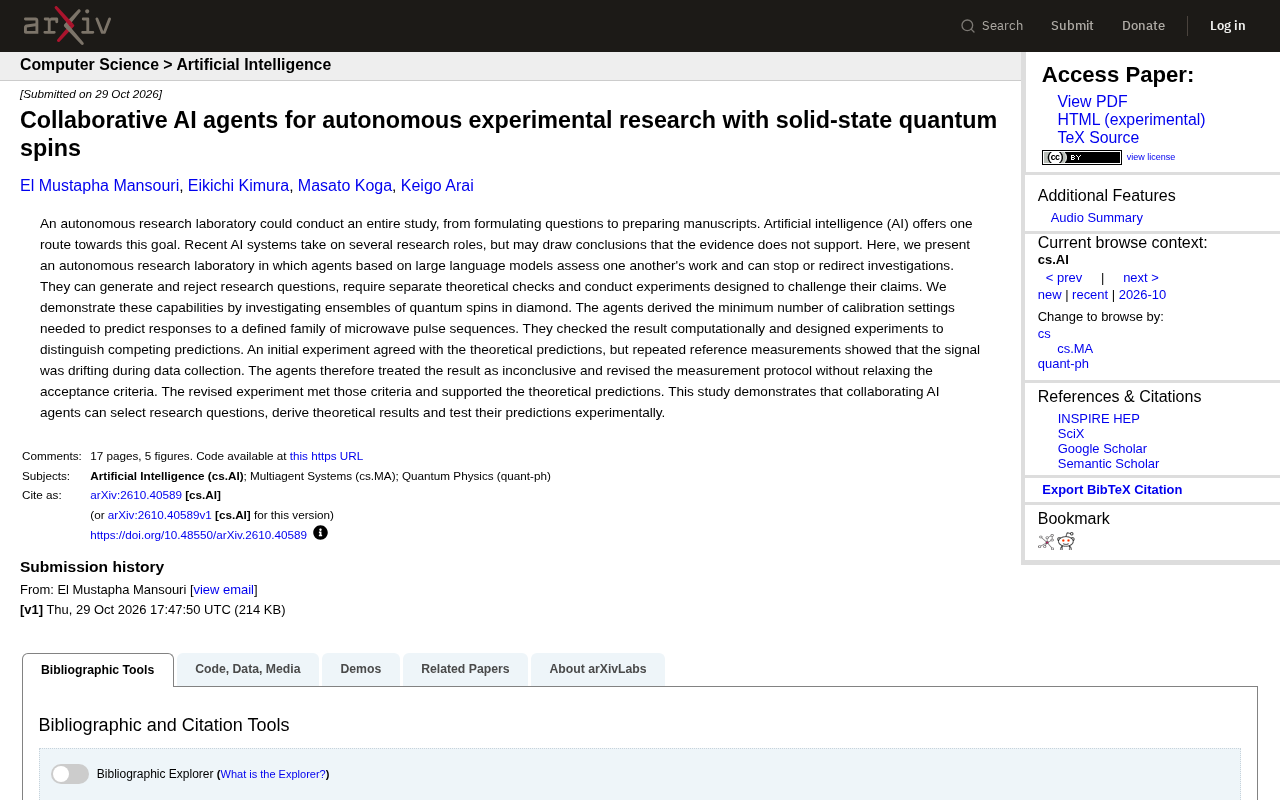Screen dimensions: 1280x800
Task: Open the Search control in the header
Action: click(992, 26)
